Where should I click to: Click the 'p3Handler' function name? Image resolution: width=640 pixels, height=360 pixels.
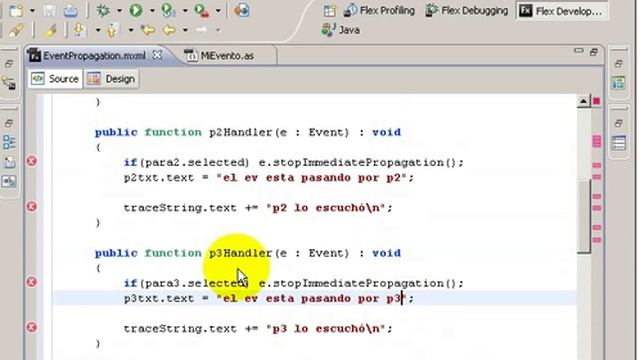click(240, 253)
